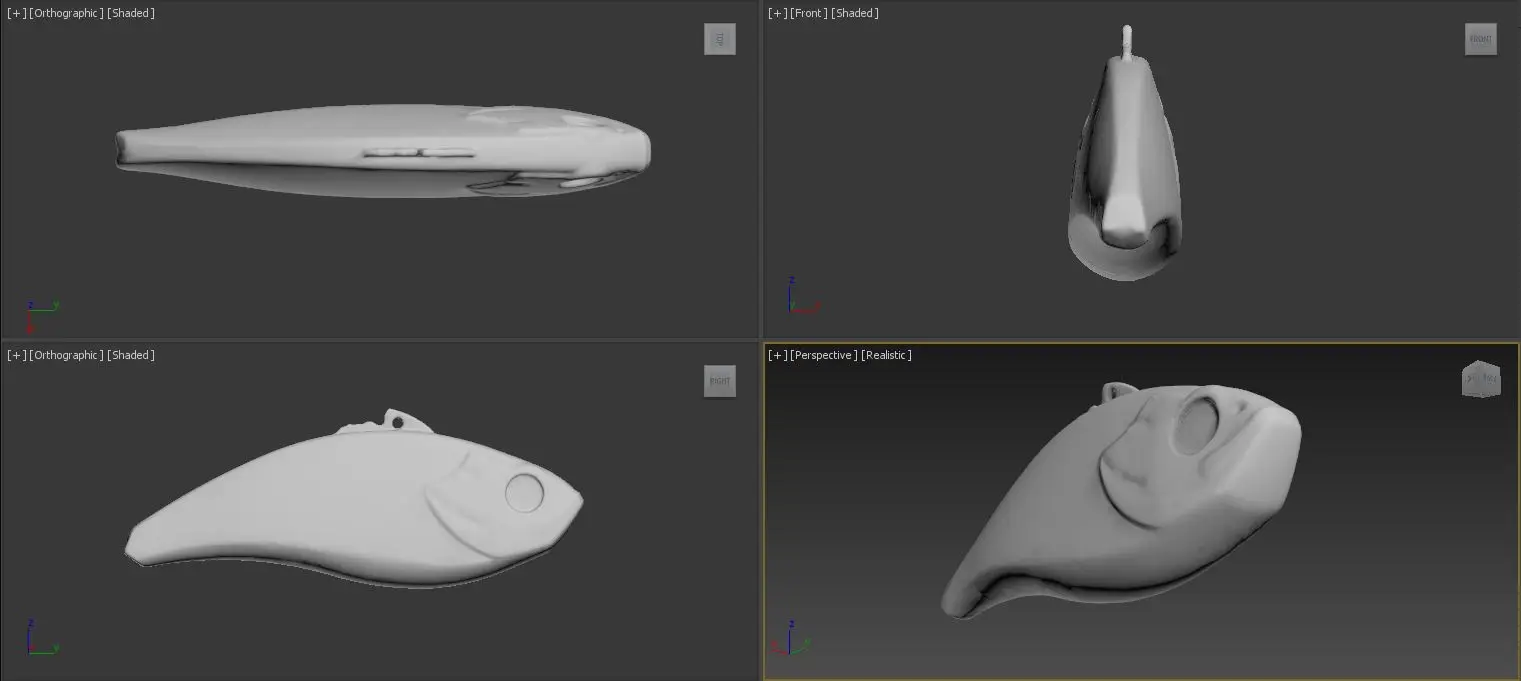This screenshot has height=681, width=1521.
Task: Open the [Perspective] point-of-view label menu
Action: point(823,355)
